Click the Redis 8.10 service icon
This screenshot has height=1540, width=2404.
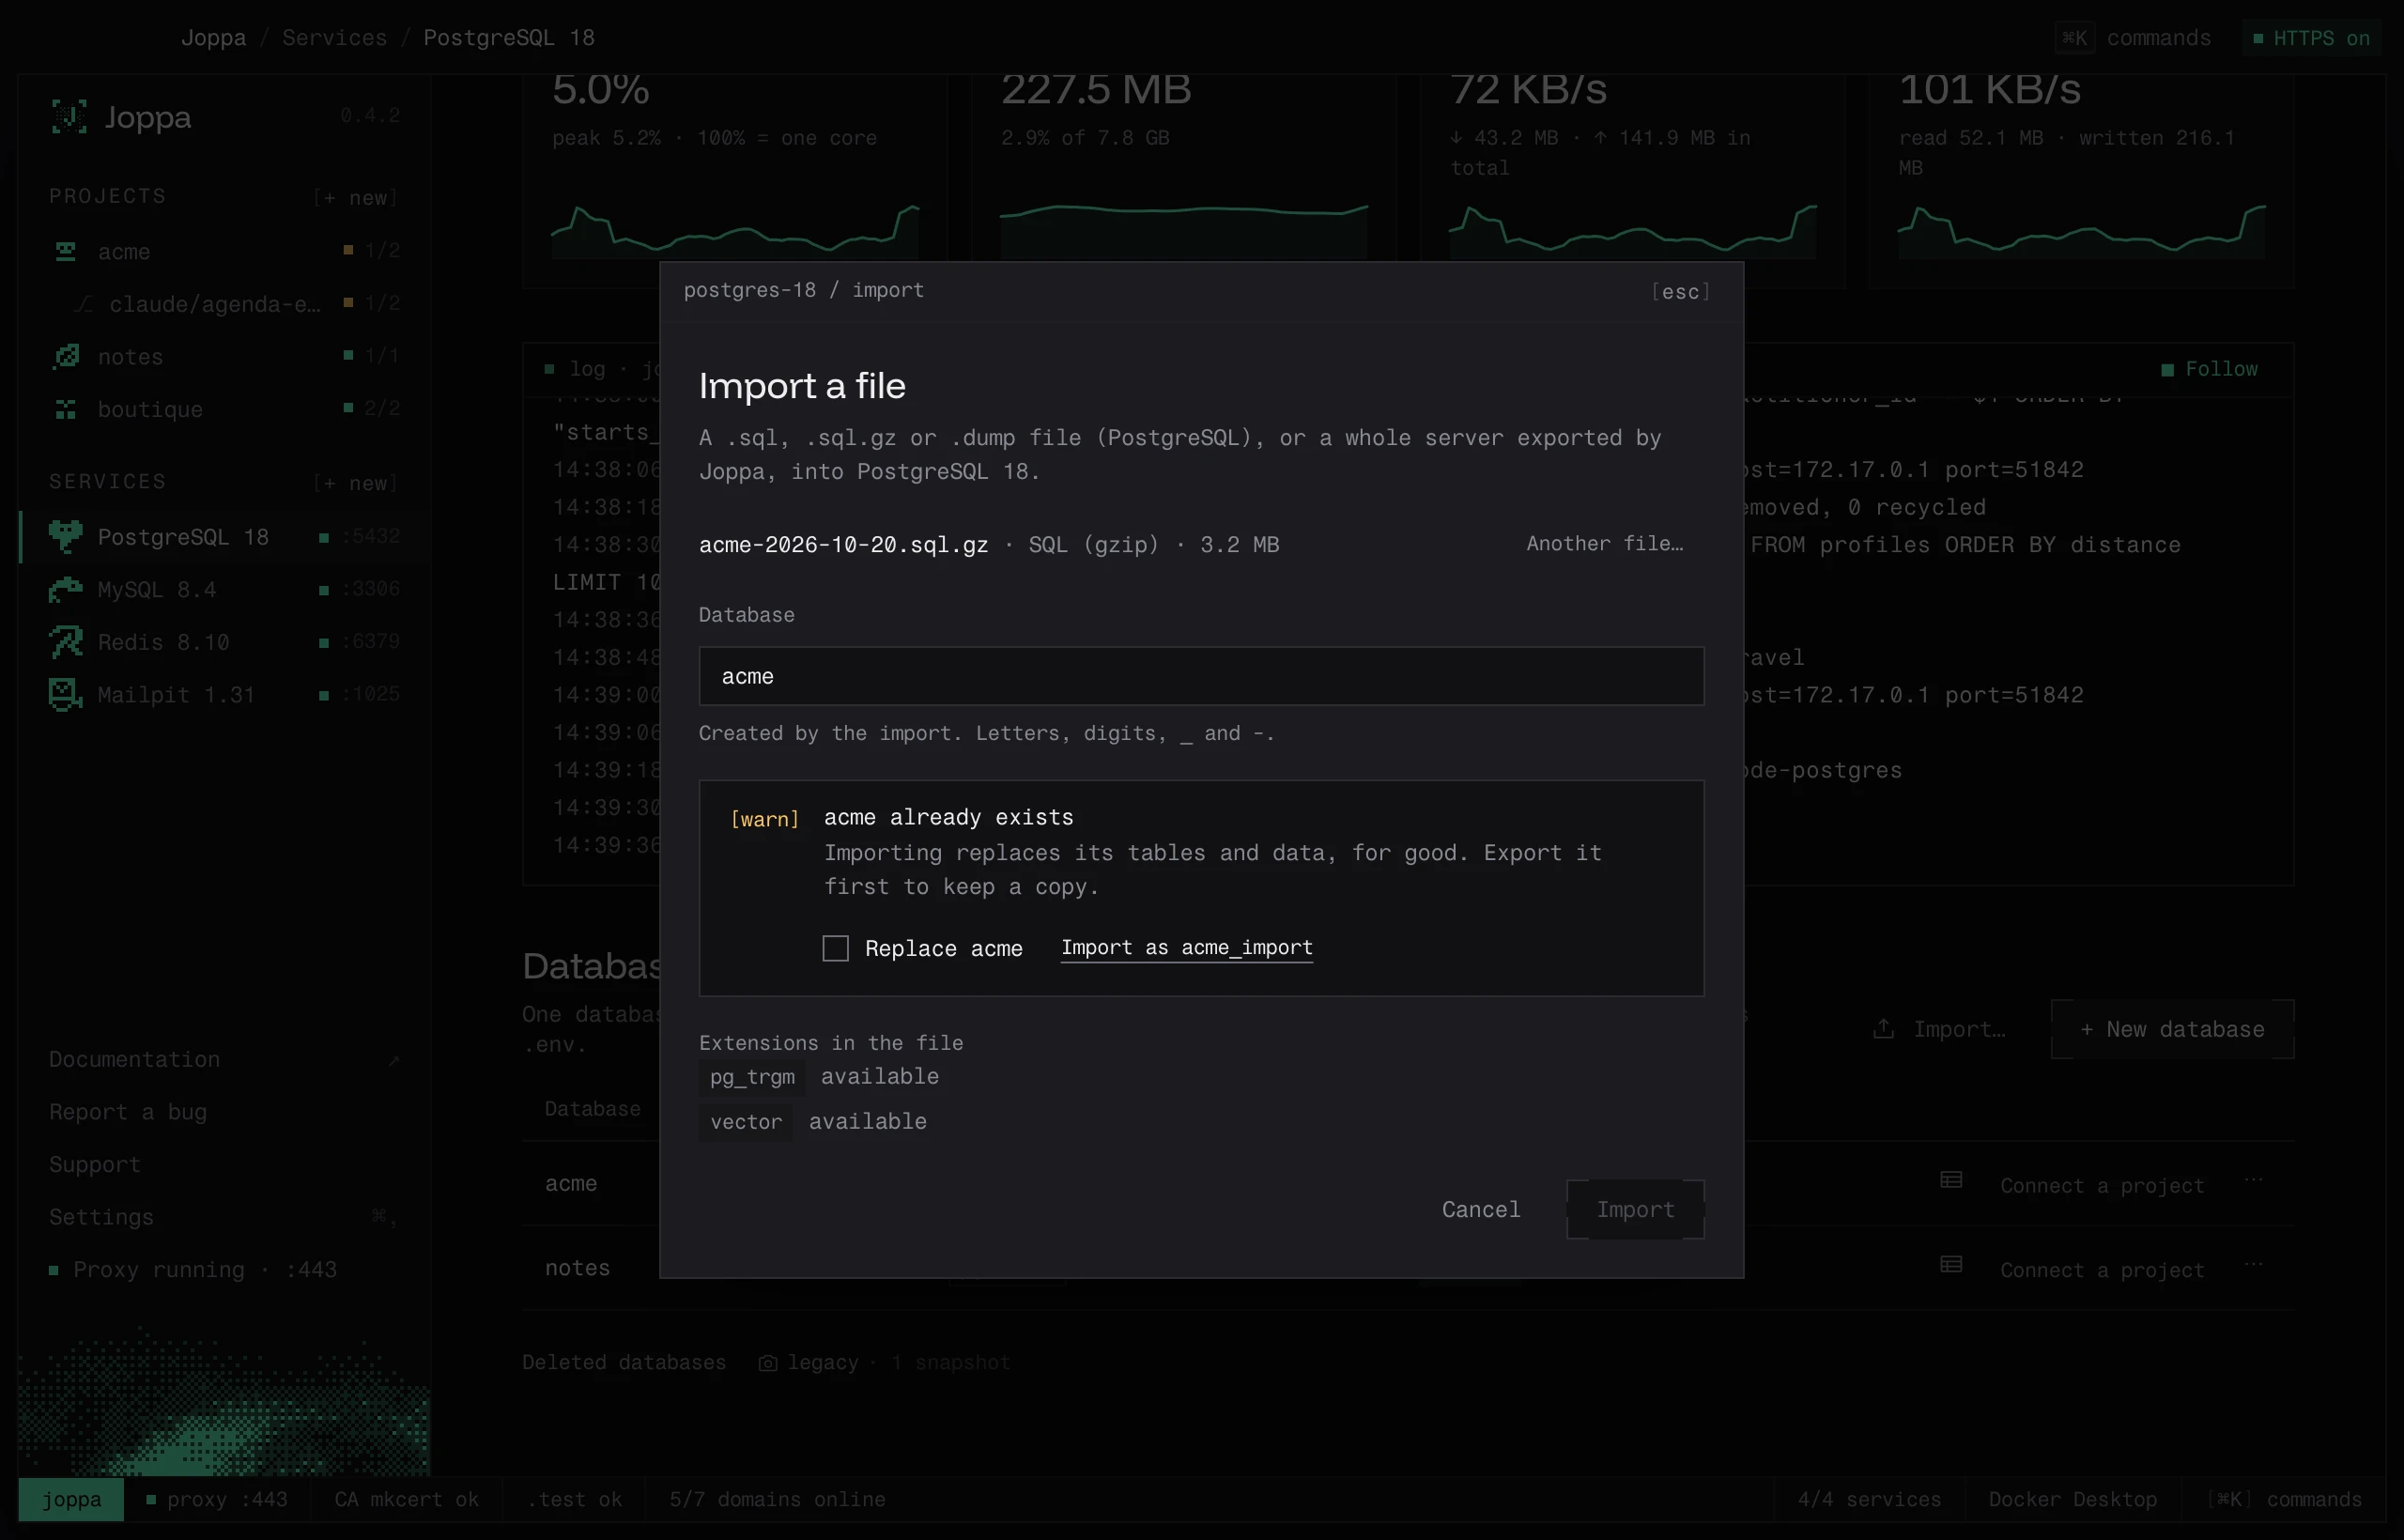click(66, 642)
